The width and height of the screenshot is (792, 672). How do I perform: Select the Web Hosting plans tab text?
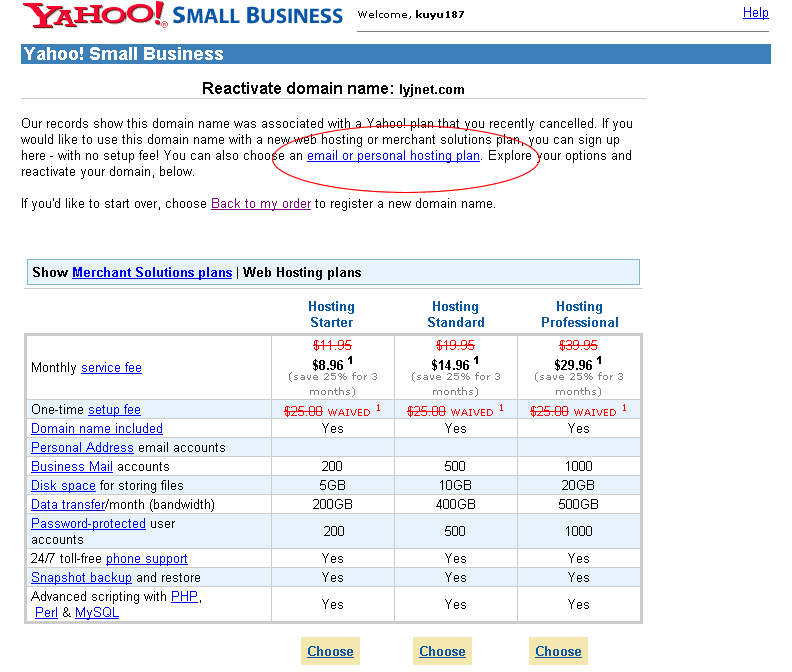coord(302,272)
